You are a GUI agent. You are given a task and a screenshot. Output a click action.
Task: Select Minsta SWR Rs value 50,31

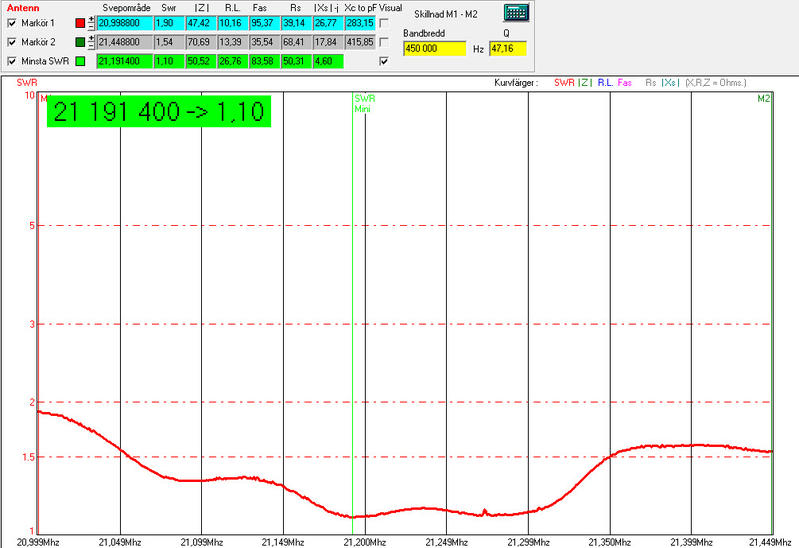(x=296, y=61)
